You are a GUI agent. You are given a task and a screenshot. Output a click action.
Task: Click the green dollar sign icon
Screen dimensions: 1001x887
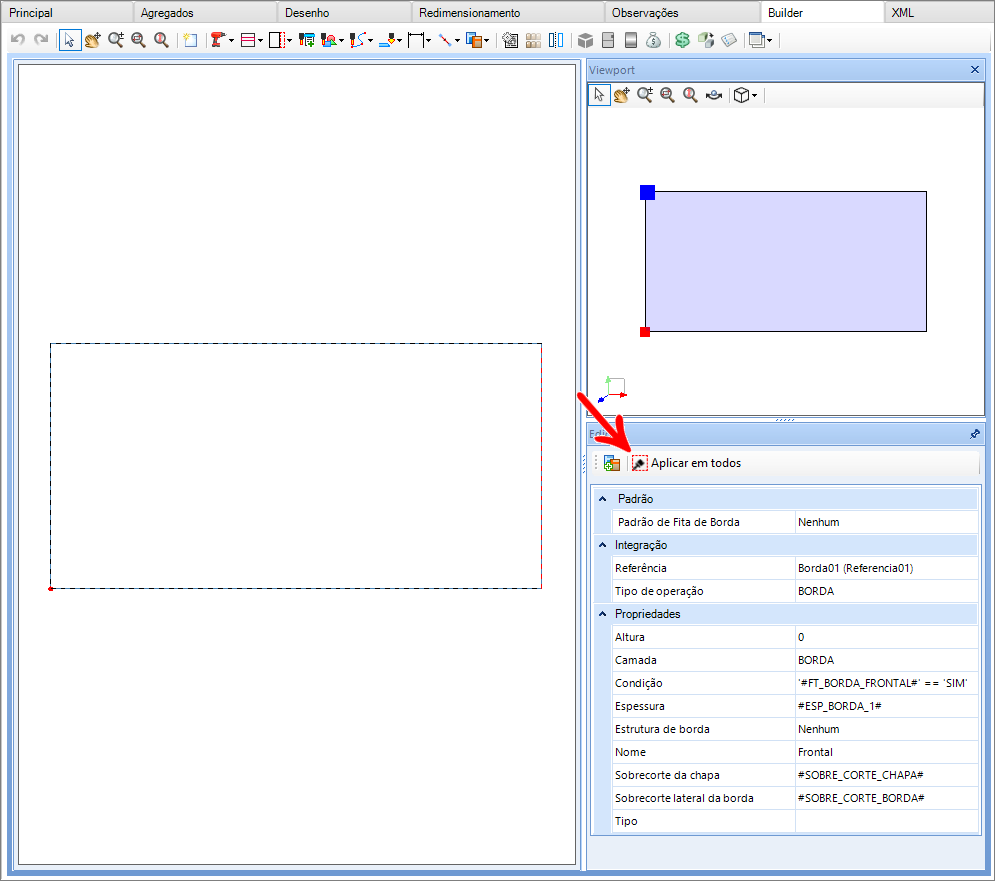(x=683, y=40)
